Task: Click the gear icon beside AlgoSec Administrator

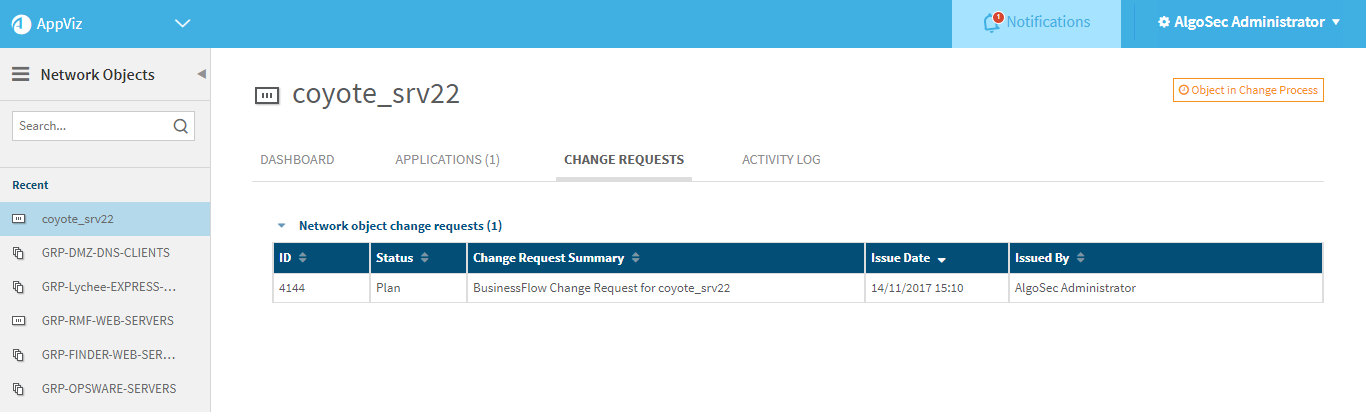Action: [1164, 22]
